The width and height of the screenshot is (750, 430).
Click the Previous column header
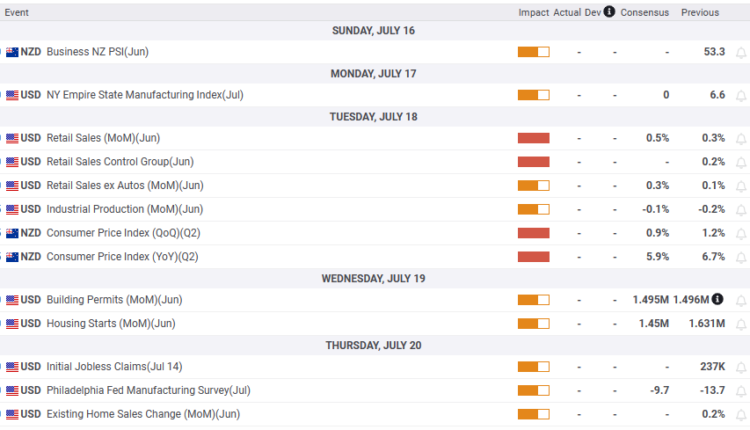[700, 12]
